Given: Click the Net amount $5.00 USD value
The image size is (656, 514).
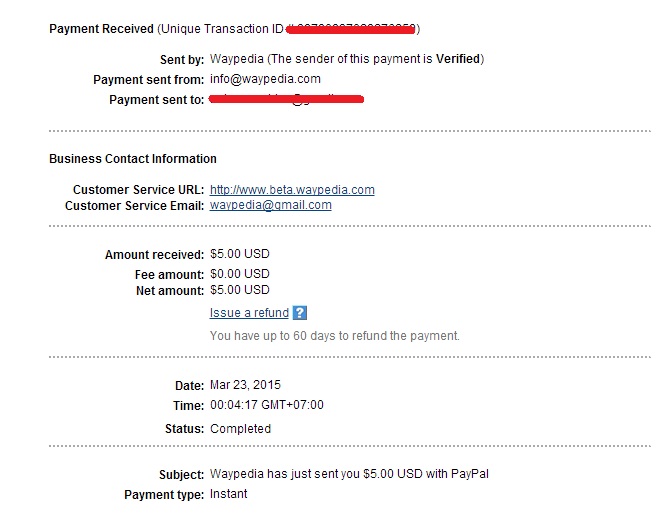Looking at the screenshot, I should (240, 291).
